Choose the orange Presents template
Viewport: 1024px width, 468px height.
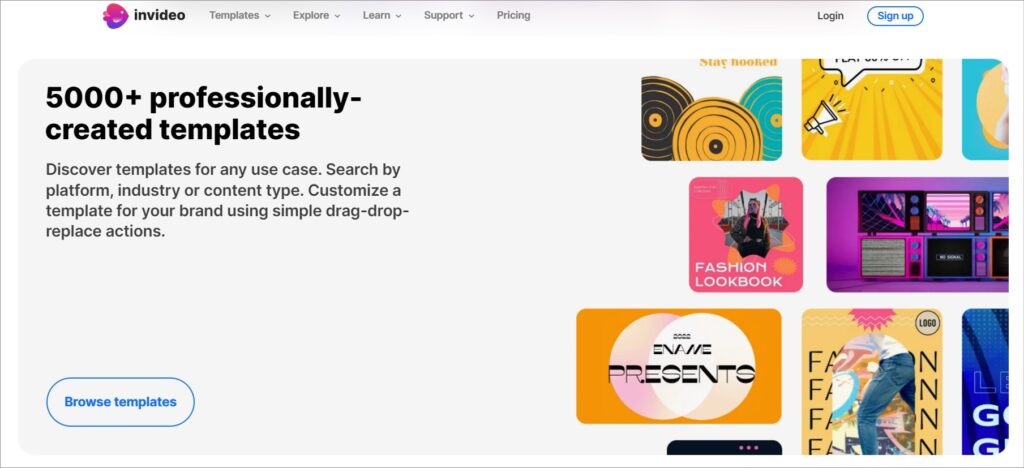[679, 366]
